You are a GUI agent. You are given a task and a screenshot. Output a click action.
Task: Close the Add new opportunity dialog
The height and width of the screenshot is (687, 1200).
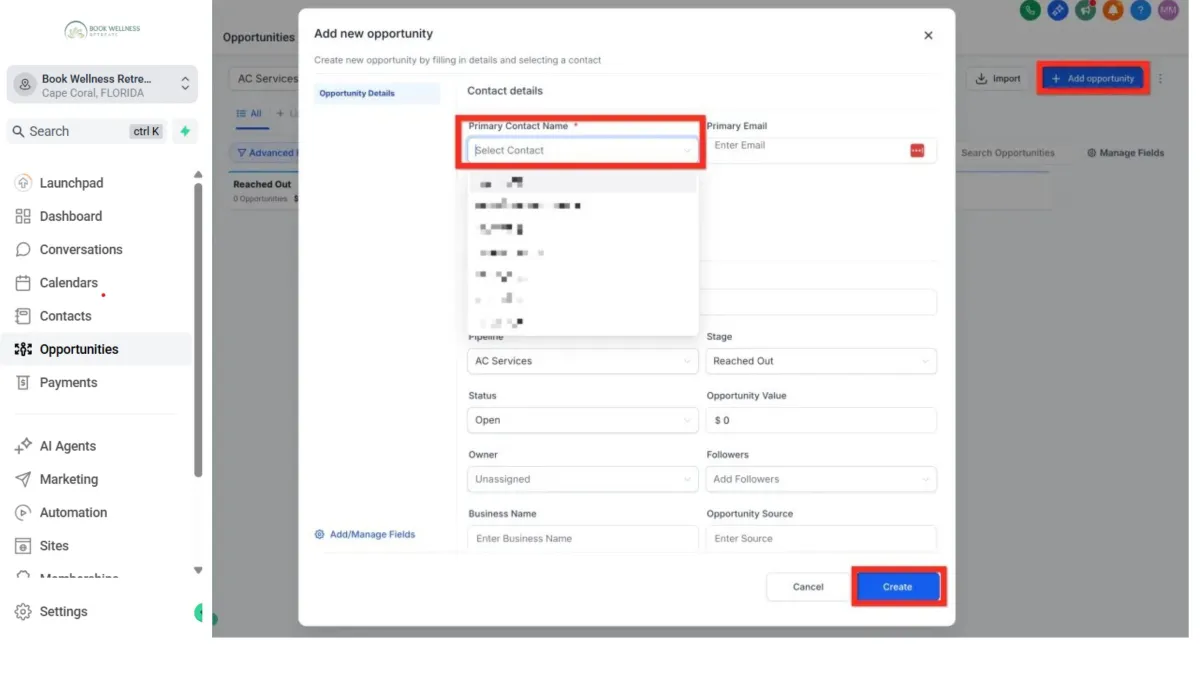[928, 35]
